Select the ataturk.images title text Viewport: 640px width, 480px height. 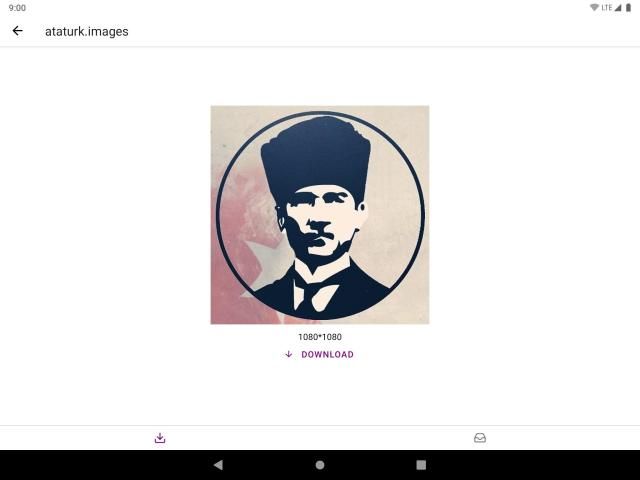(87, 31)
